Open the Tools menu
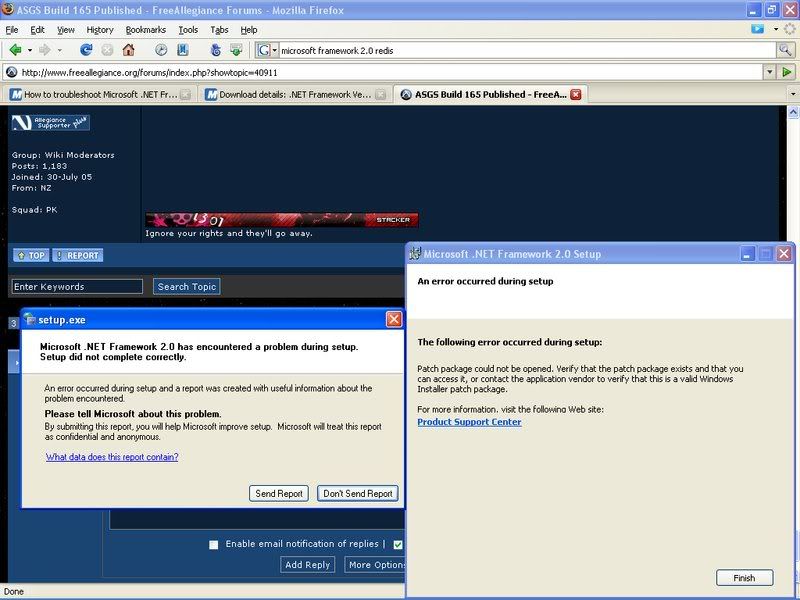This screenshot has height=600, width=800. pyautogui.click(x=188, y=30)
